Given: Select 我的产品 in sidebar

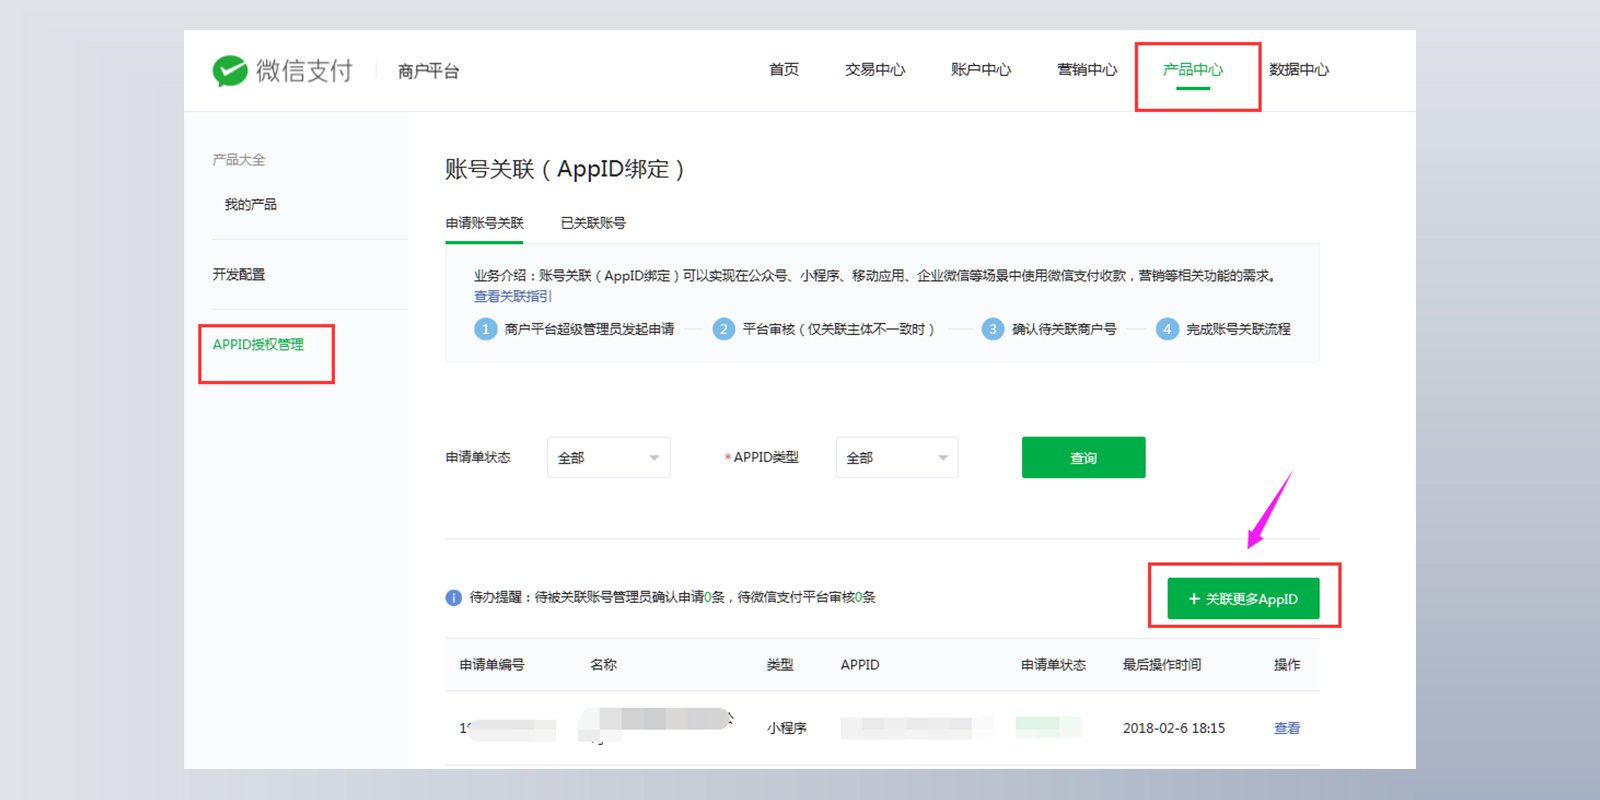Looking at the screenshot, I should pyautogui.click(x=250, y=205).
